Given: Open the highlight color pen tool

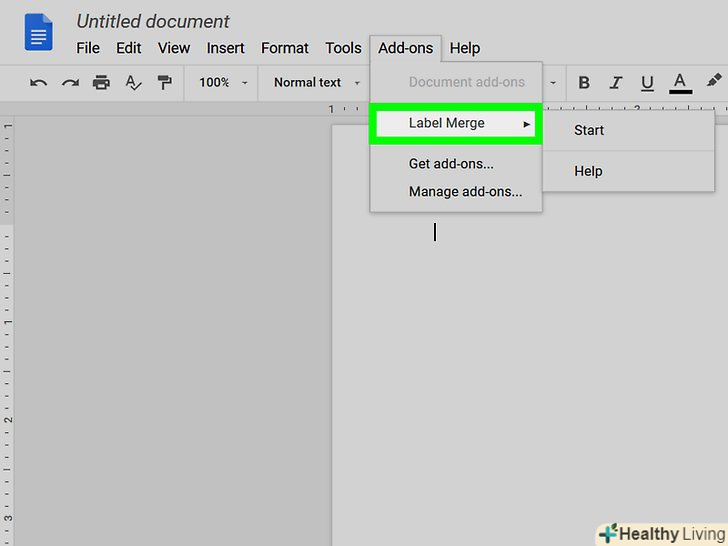Looking at the screenshot, I should 714,81.
